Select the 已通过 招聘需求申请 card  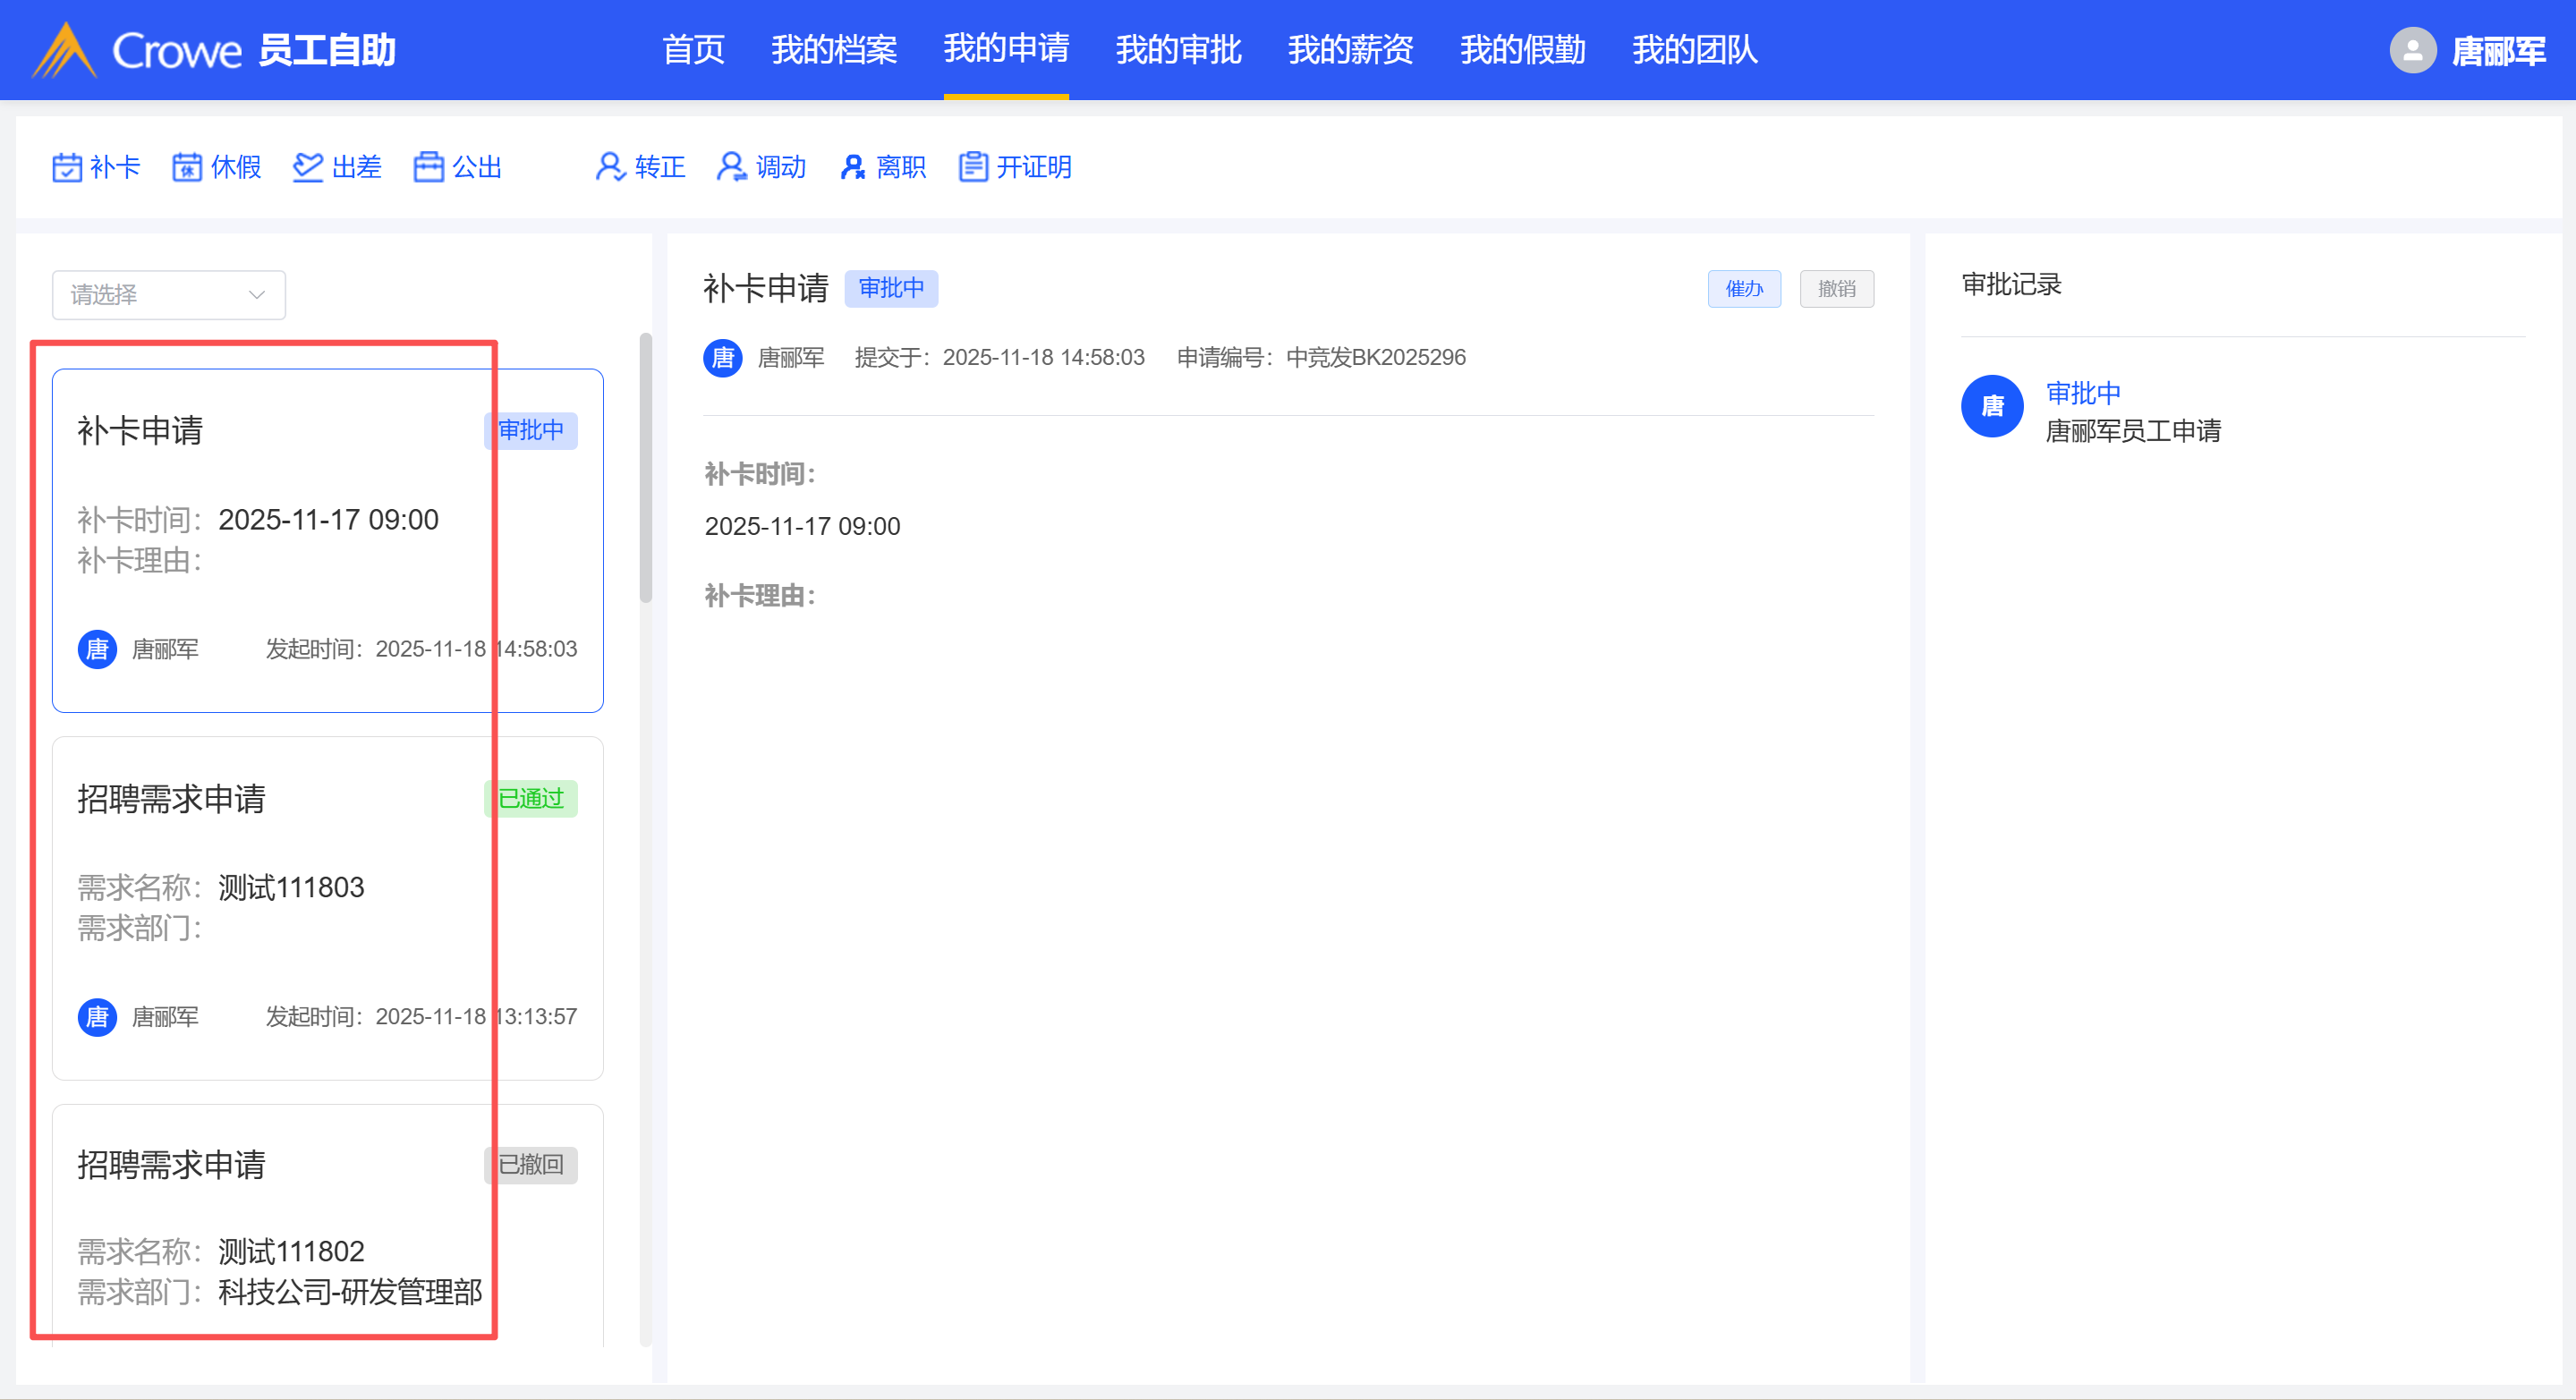click(327, 907)
